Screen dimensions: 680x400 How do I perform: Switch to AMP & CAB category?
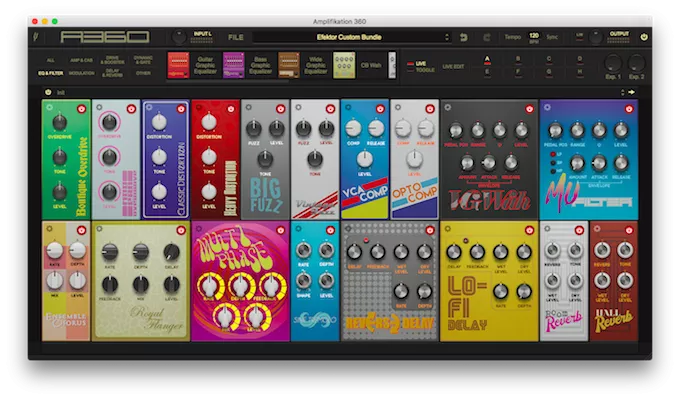(82, 60)
